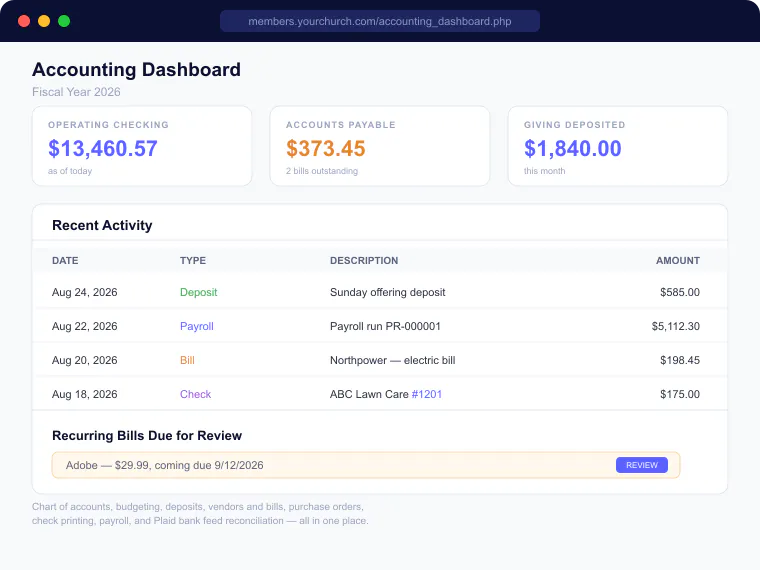This screenshot has width=760, height=570.
Task: Open check link #1201
Action: [427, 394]
